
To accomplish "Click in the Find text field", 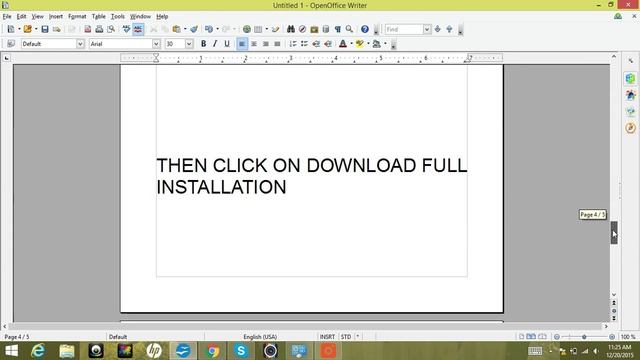I will [x=404, y=29].
